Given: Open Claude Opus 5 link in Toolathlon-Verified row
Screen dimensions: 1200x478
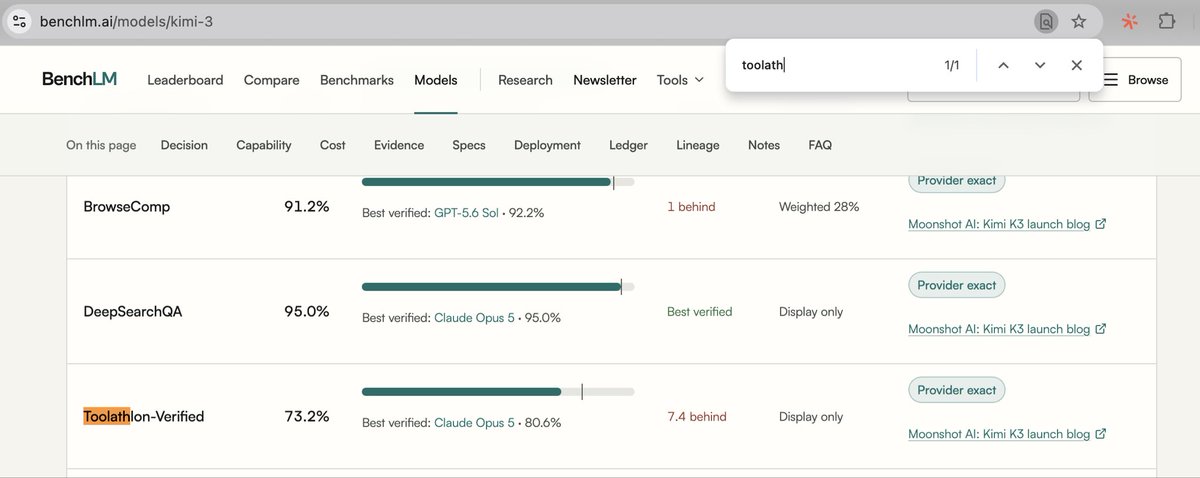Looking at the screenshot, I should 474,423.
